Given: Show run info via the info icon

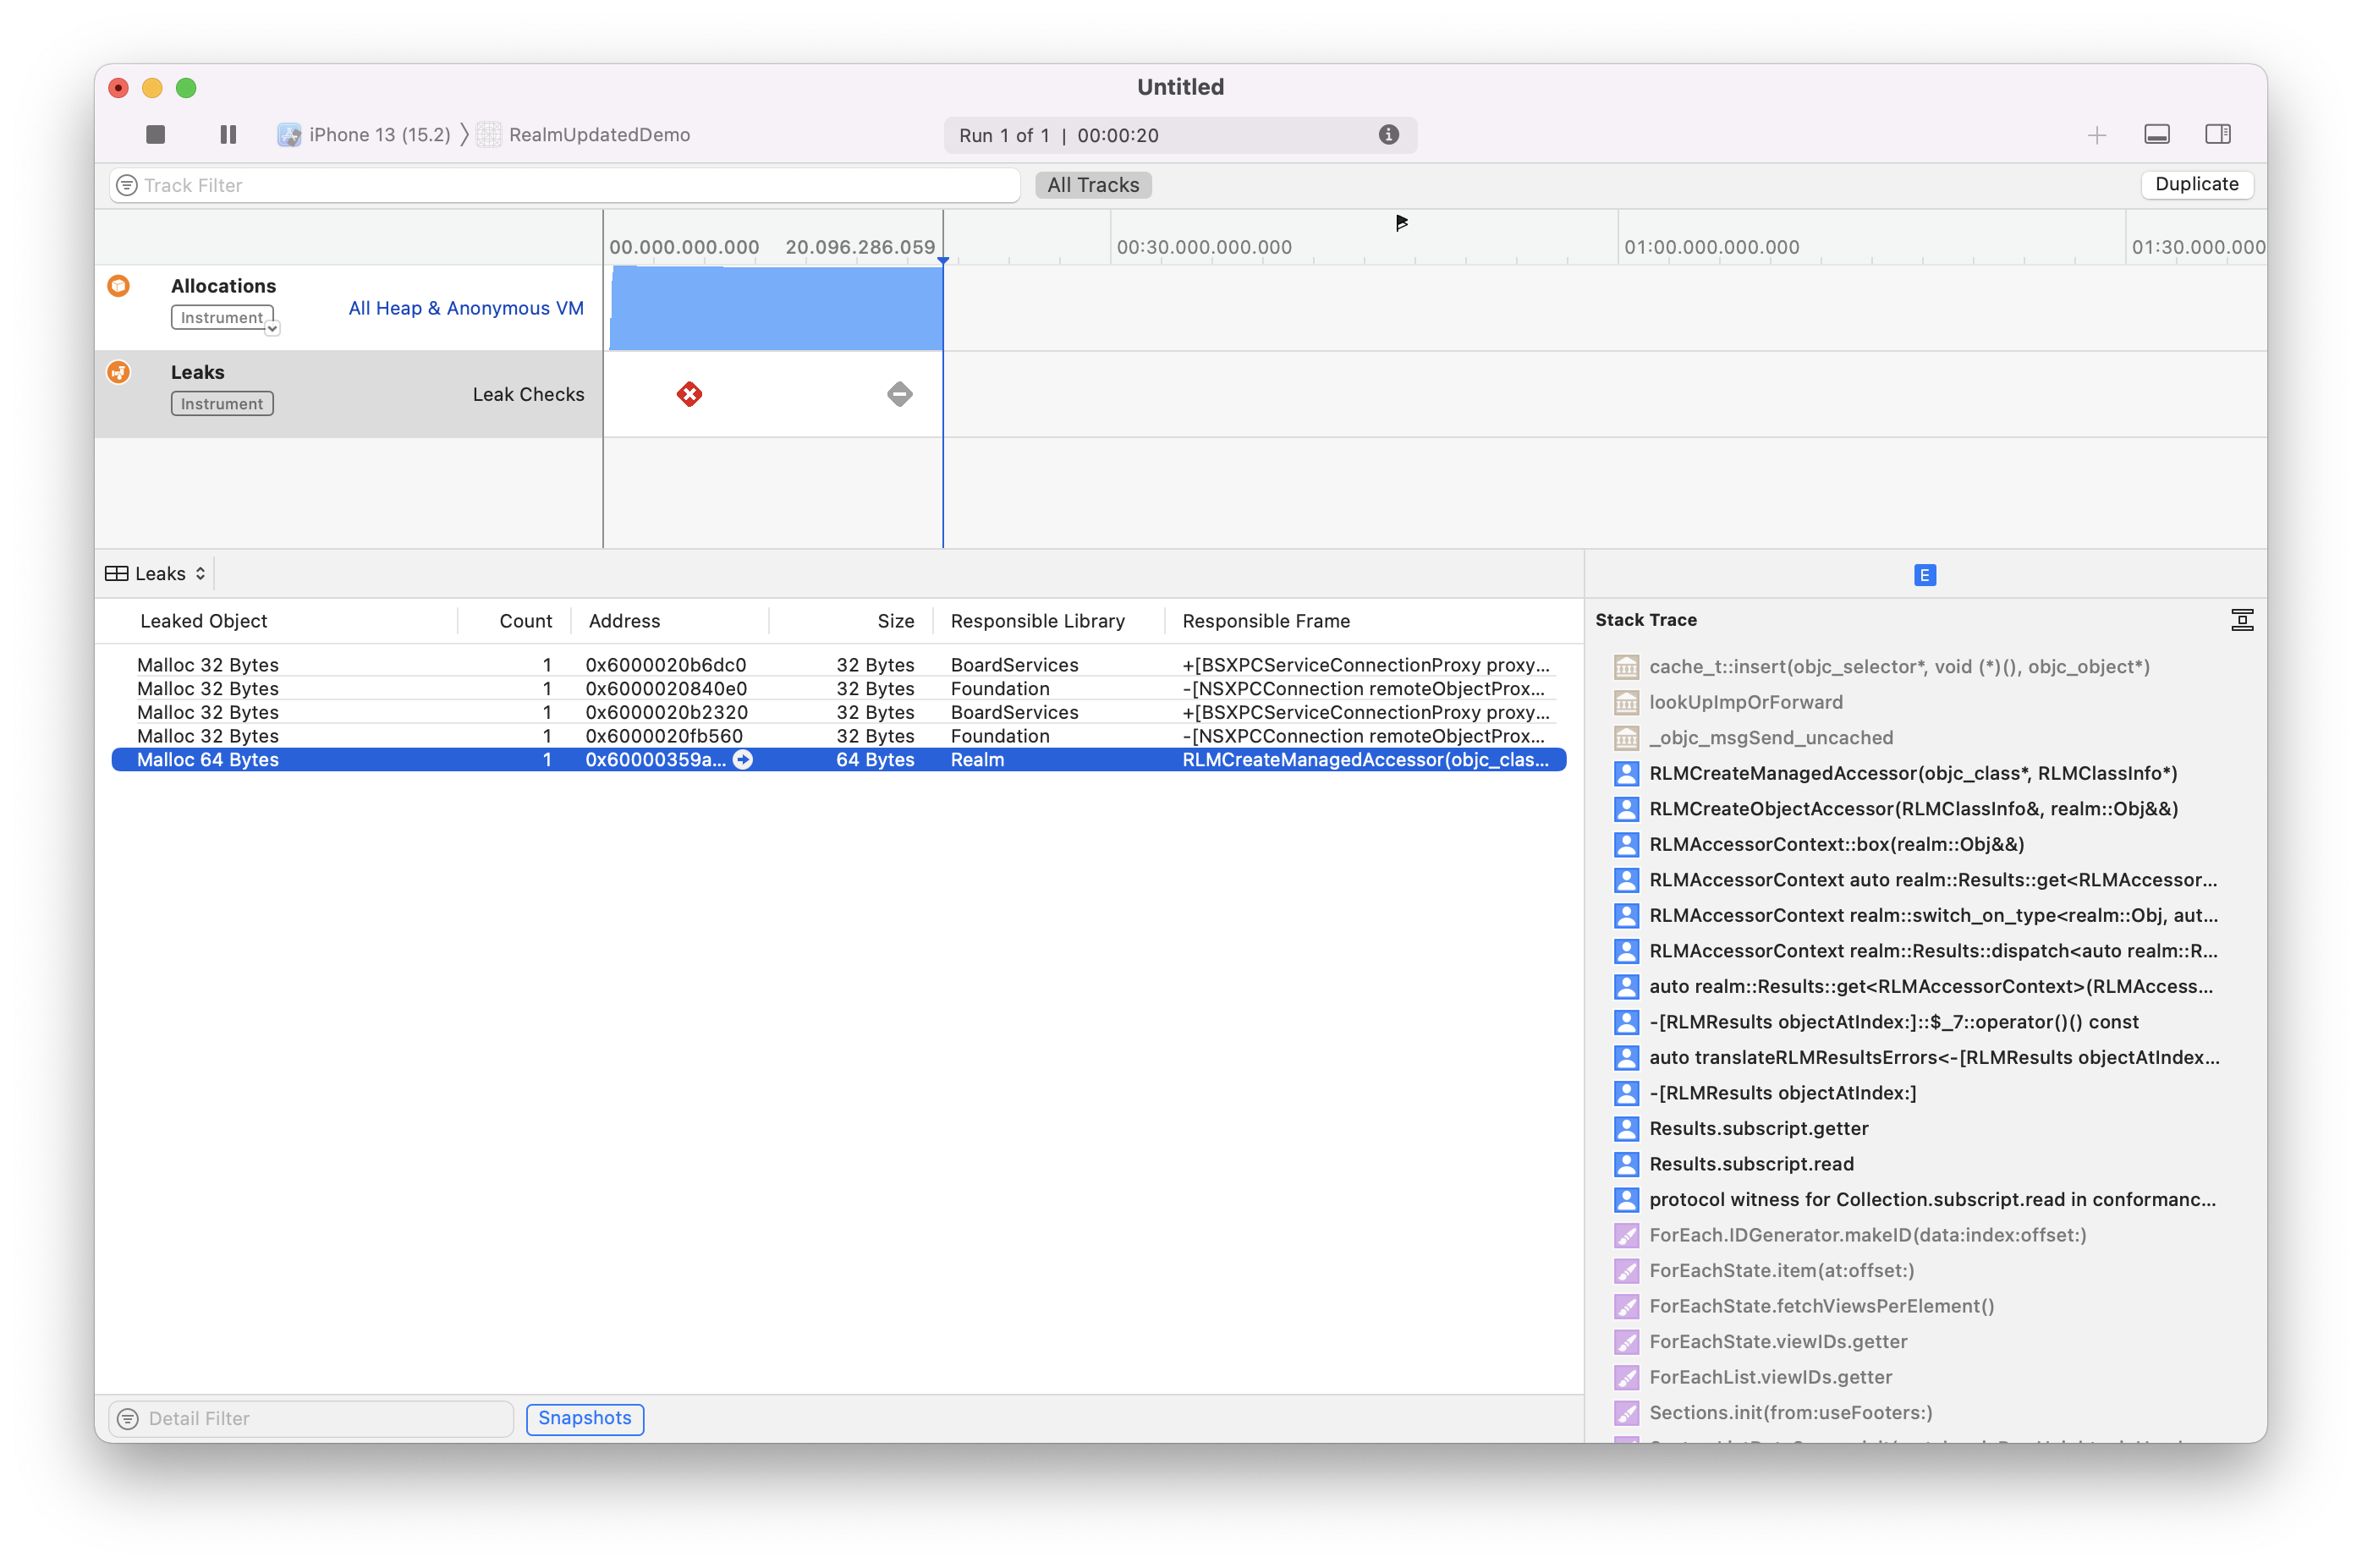Looking at the screenshot, I should [x=1388, y=135].
